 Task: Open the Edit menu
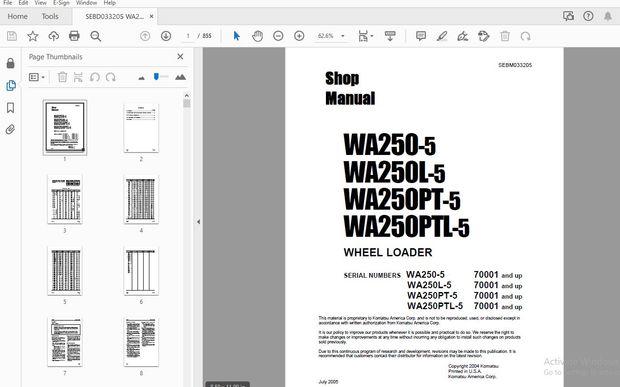click(x=23, y=3)
